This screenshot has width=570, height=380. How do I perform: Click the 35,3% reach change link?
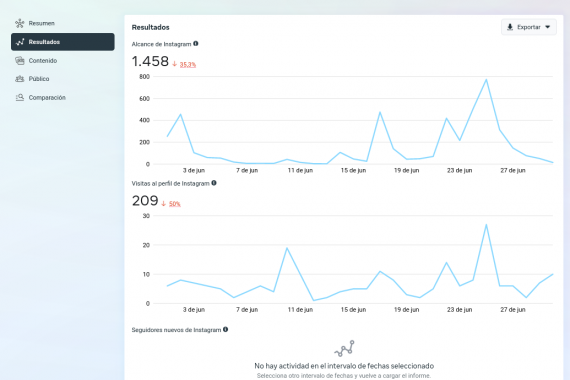point(188,64)
